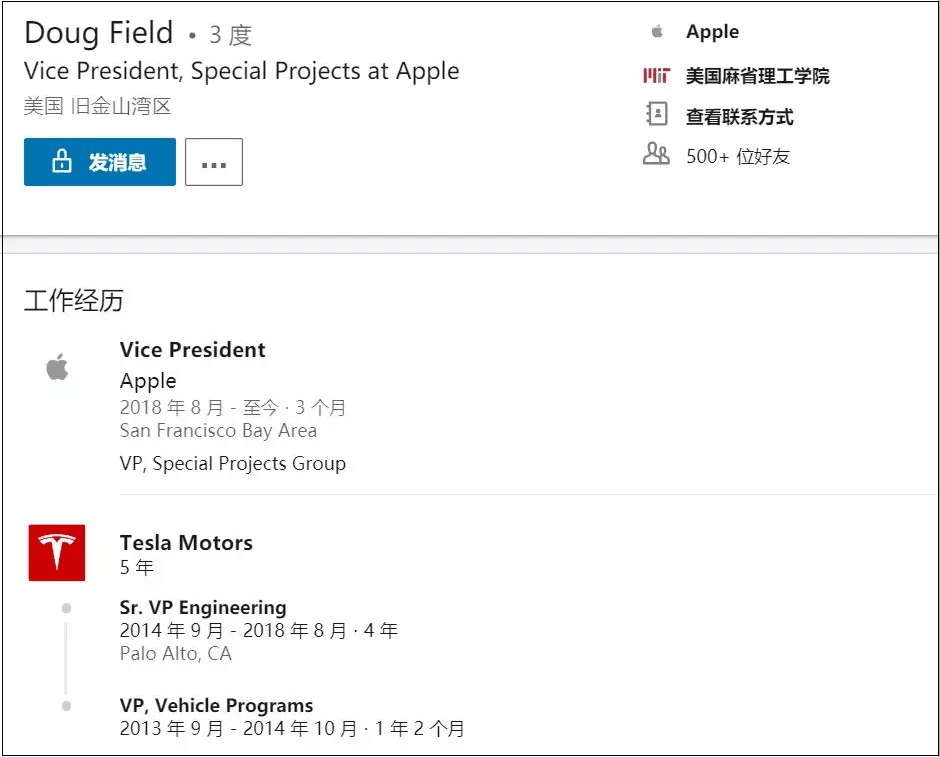Click the 工作经历 section heading
Image resolution: width=940 pixels, height=757 pixels.
[74, 300]
